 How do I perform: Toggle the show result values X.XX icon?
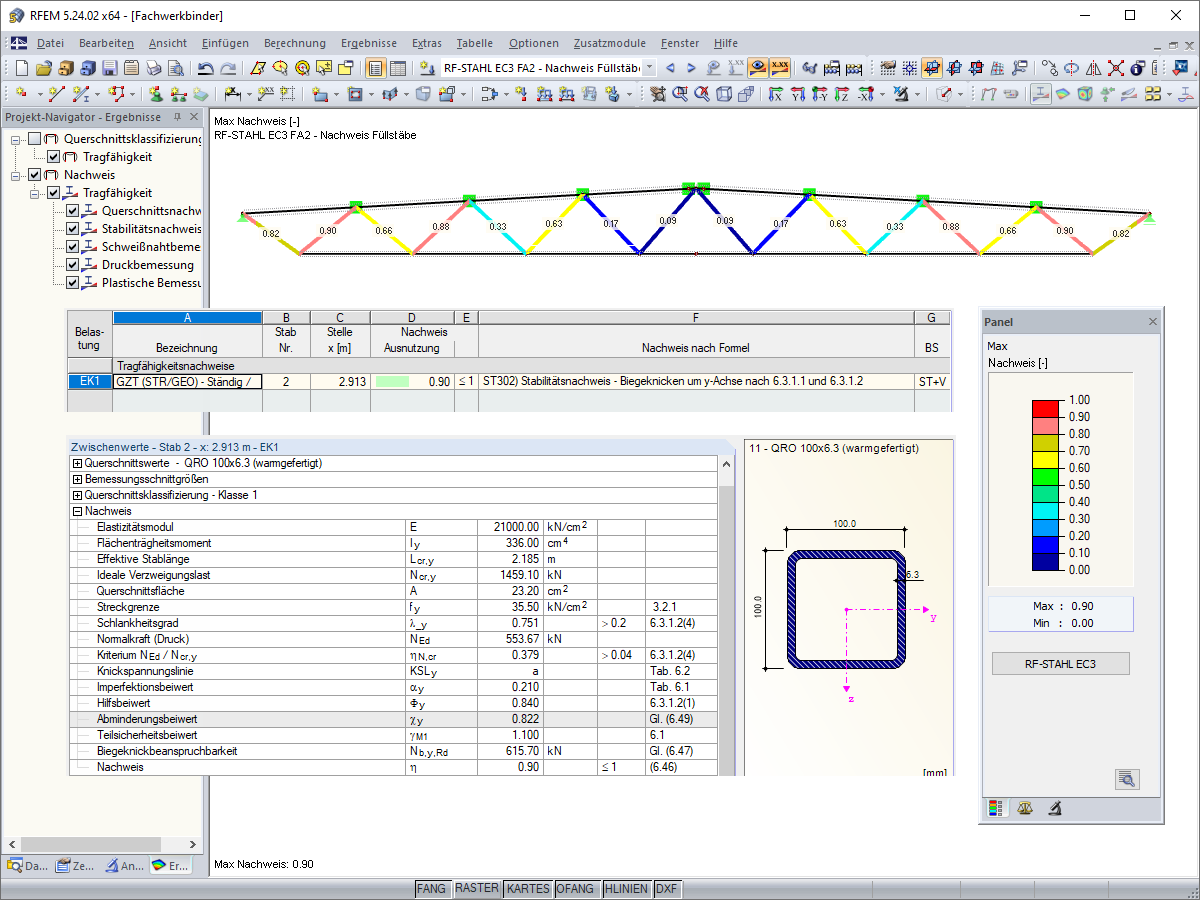780,68
